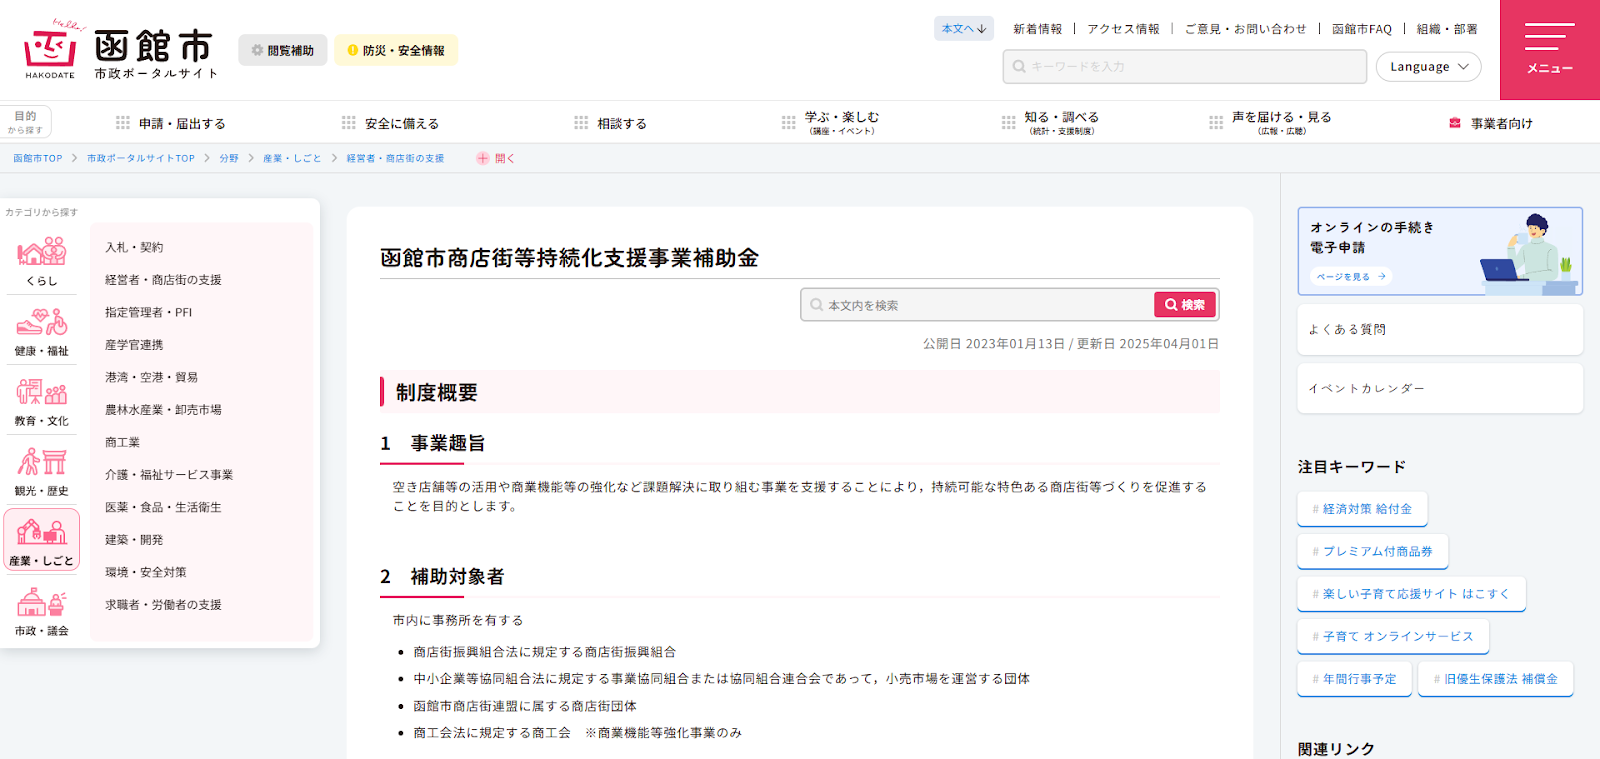The height and width of the screenshot is (759, 1600).
Task: Click the warning icon on 防災・安全情報
Action: tap(352, 50)
